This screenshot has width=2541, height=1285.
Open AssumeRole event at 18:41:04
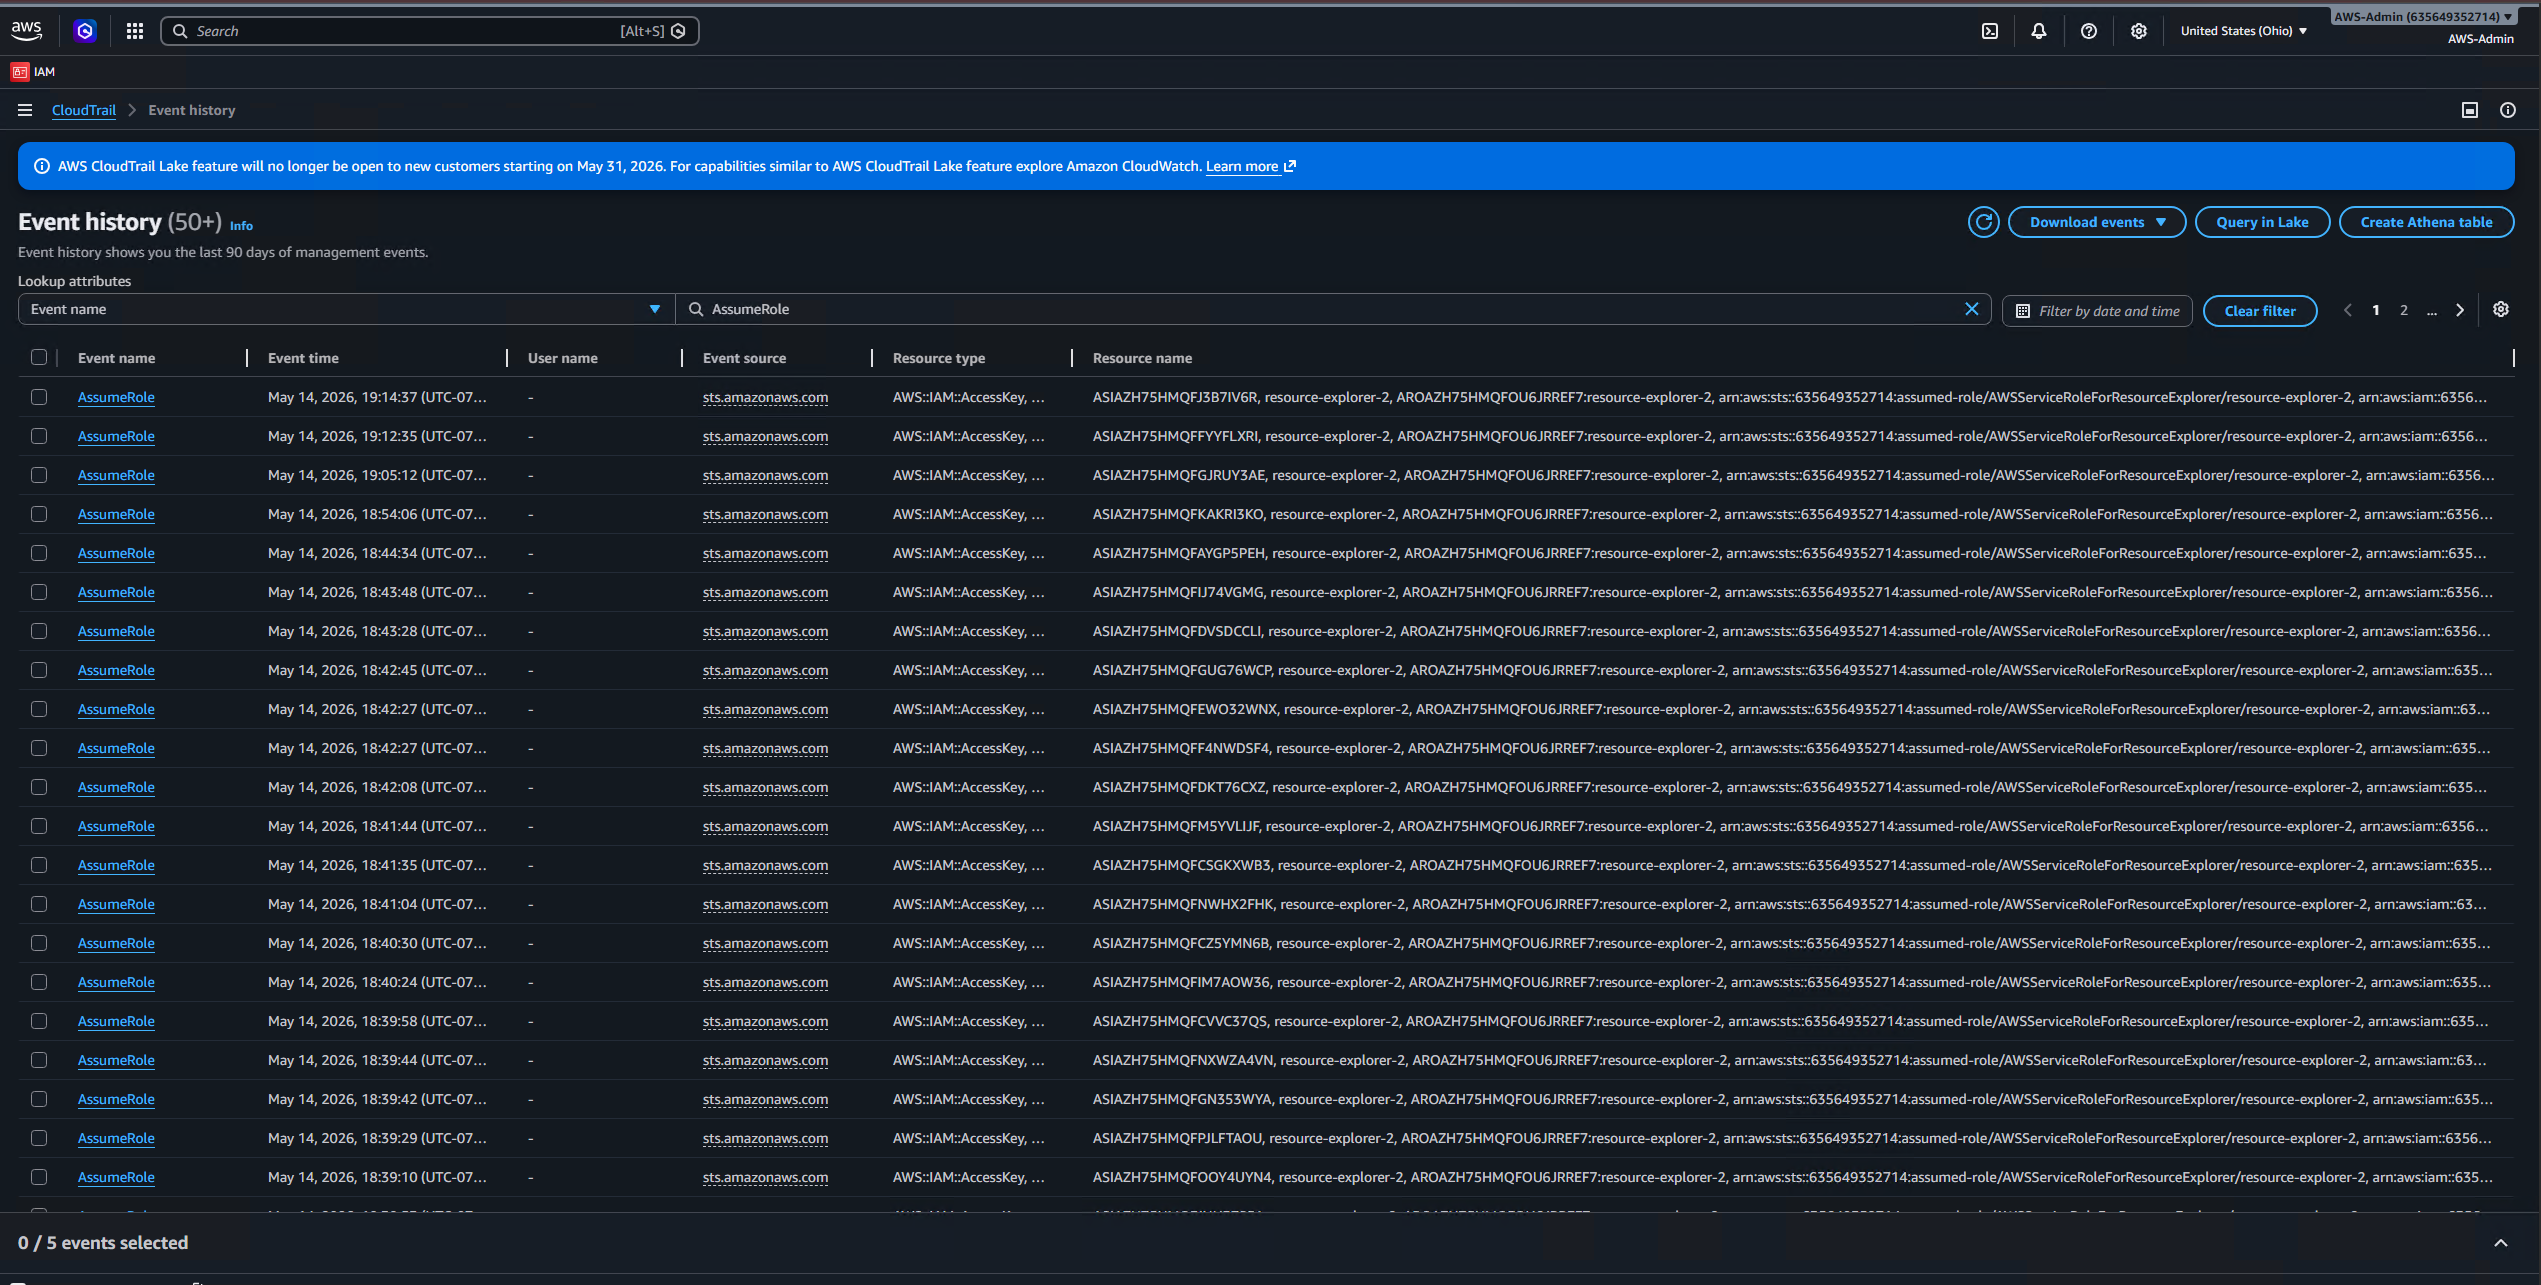pos(116,904)
